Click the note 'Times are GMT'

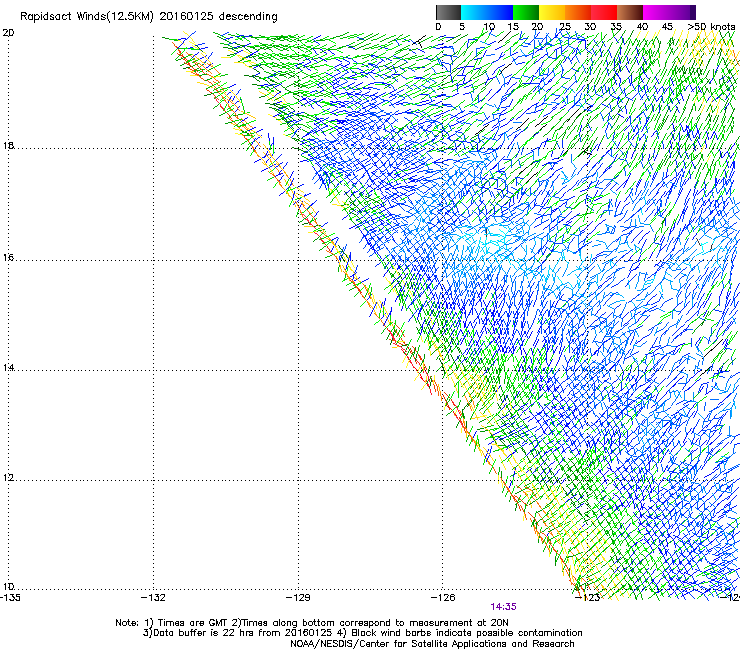pos(193,623)
